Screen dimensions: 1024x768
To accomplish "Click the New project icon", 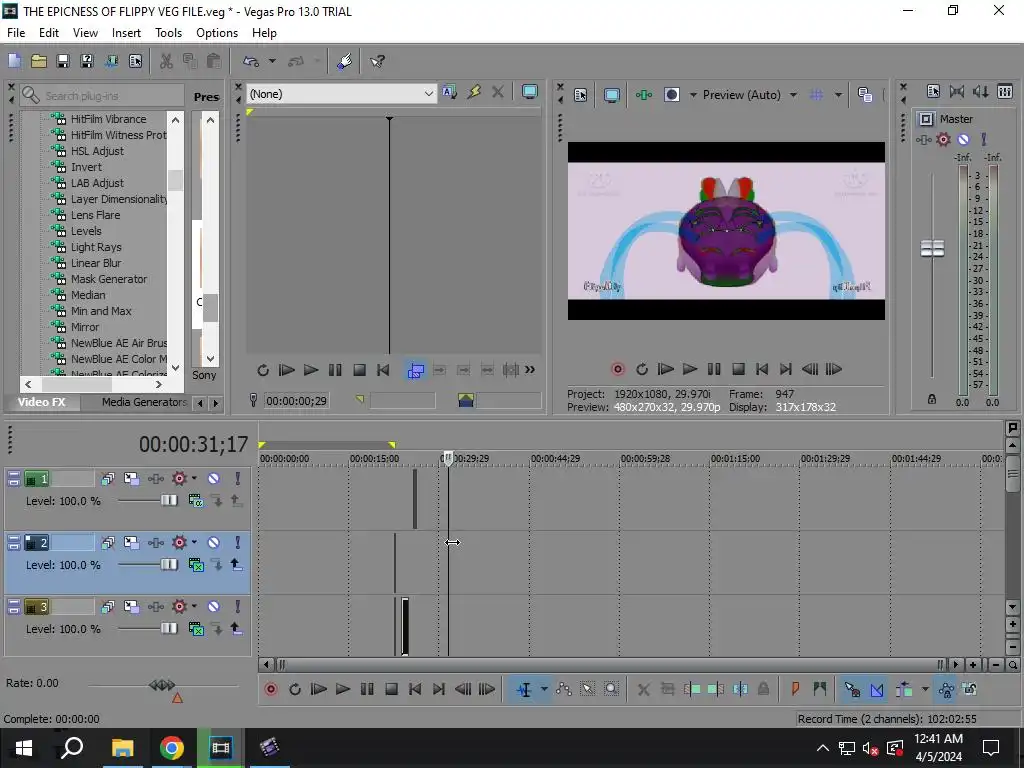I will point(14,61).
